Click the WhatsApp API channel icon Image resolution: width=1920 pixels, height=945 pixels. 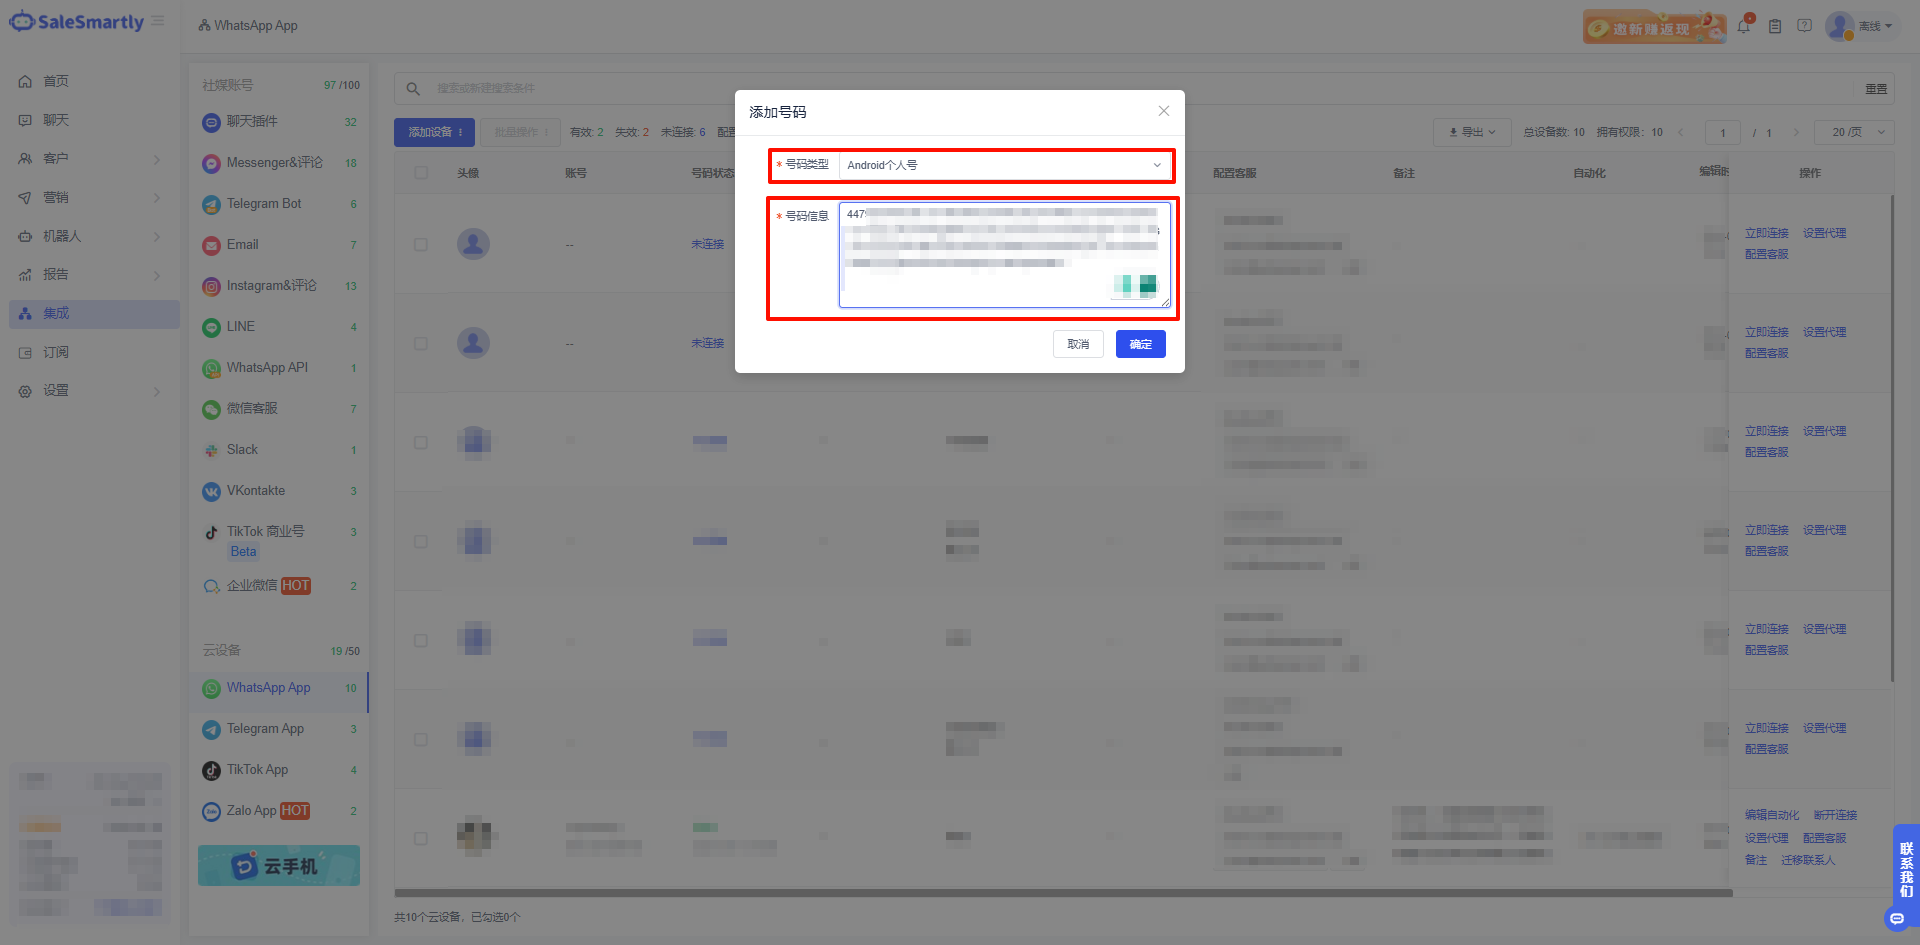[211, 368]
